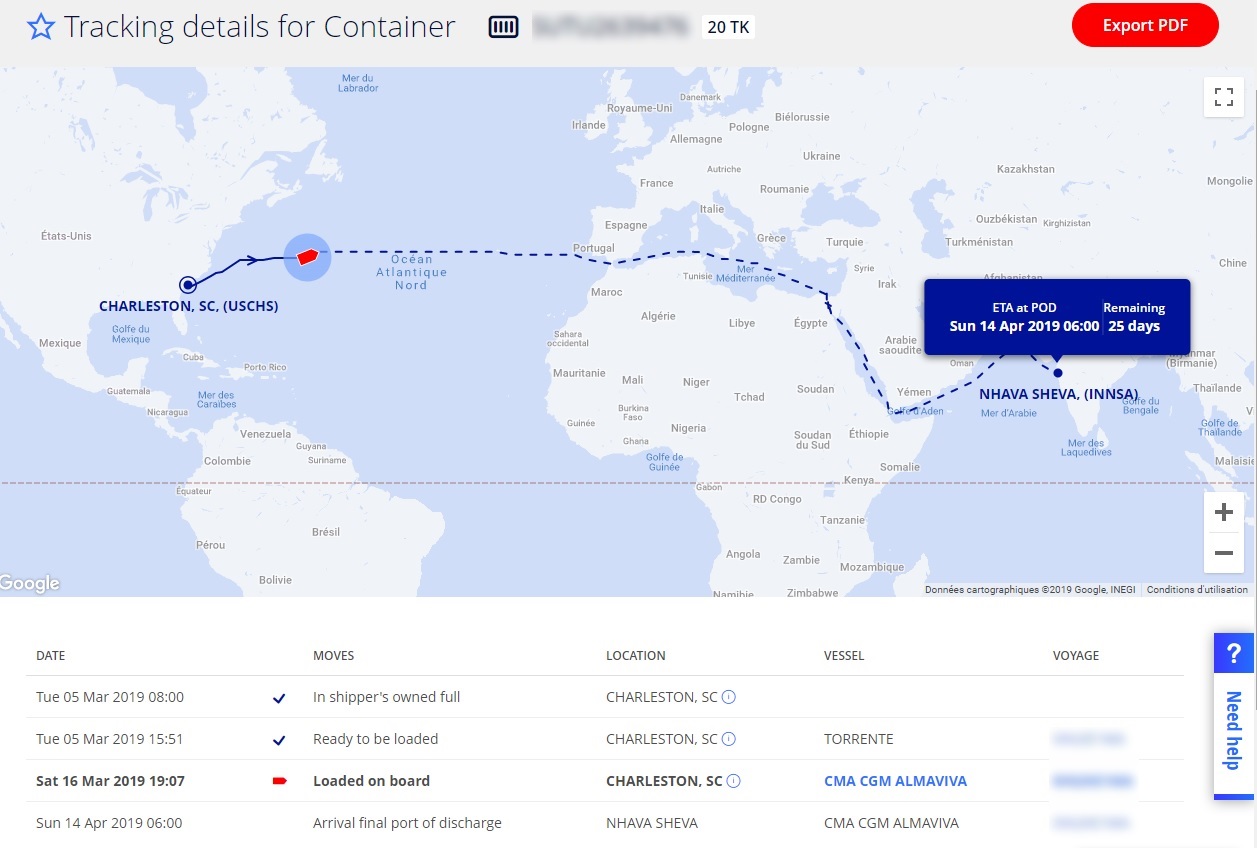Click the Export PDF button

coord(1145,26)
